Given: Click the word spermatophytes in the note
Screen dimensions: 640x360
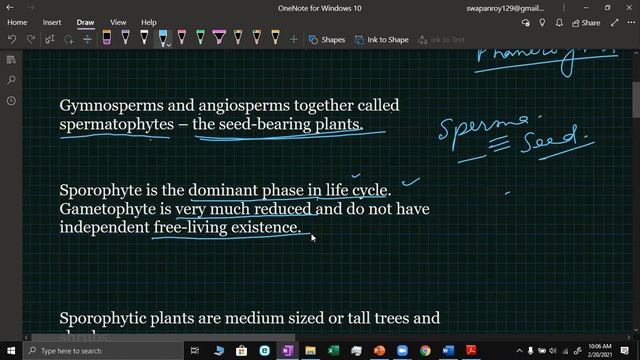Looking at the screenshot, I should tap(117, 124).
